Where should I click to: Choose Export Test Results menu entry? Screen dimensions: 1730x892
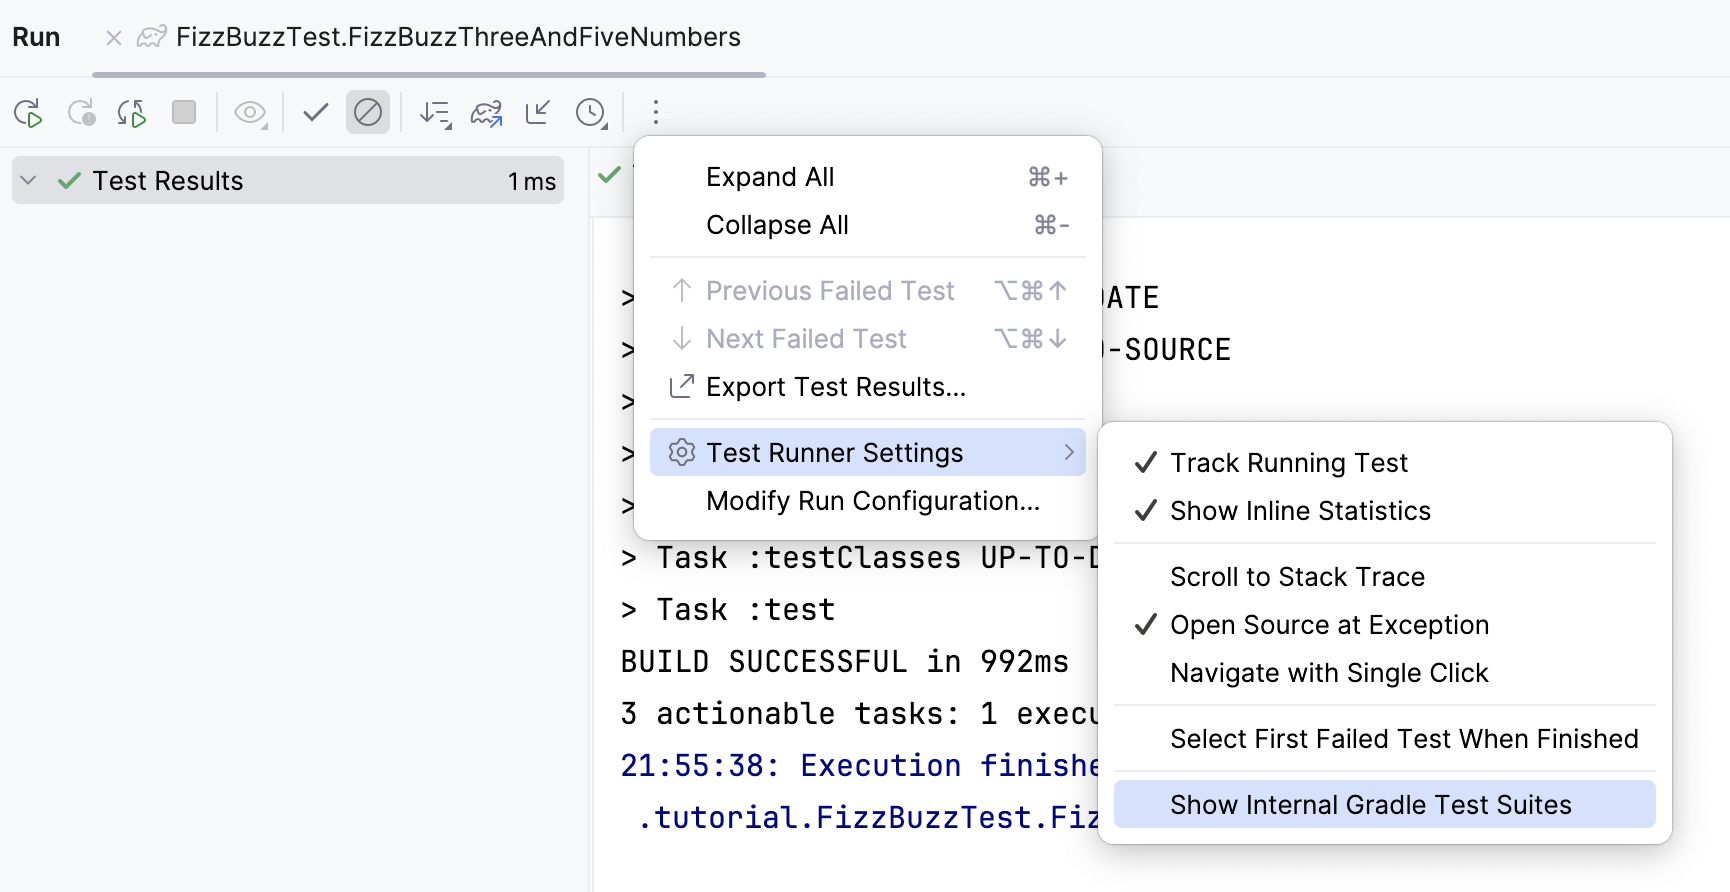[835, 387]
